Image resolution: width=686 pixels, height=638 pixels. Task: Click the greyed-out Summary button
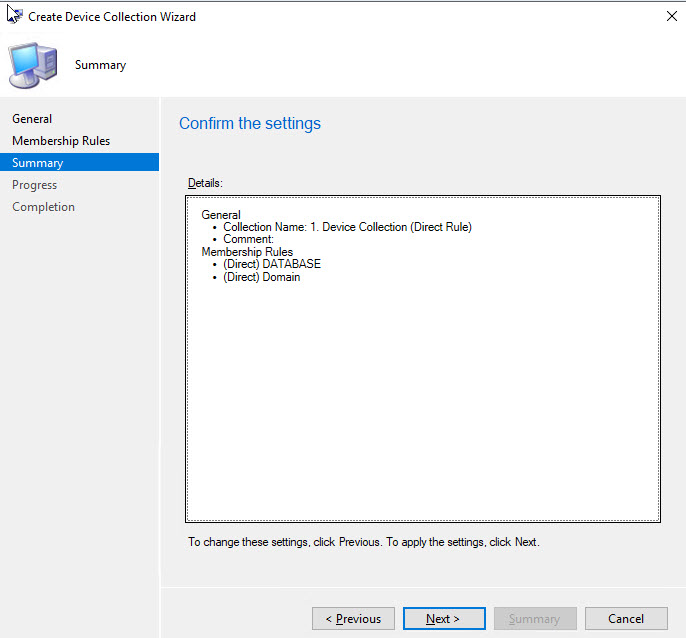point(534,619)
